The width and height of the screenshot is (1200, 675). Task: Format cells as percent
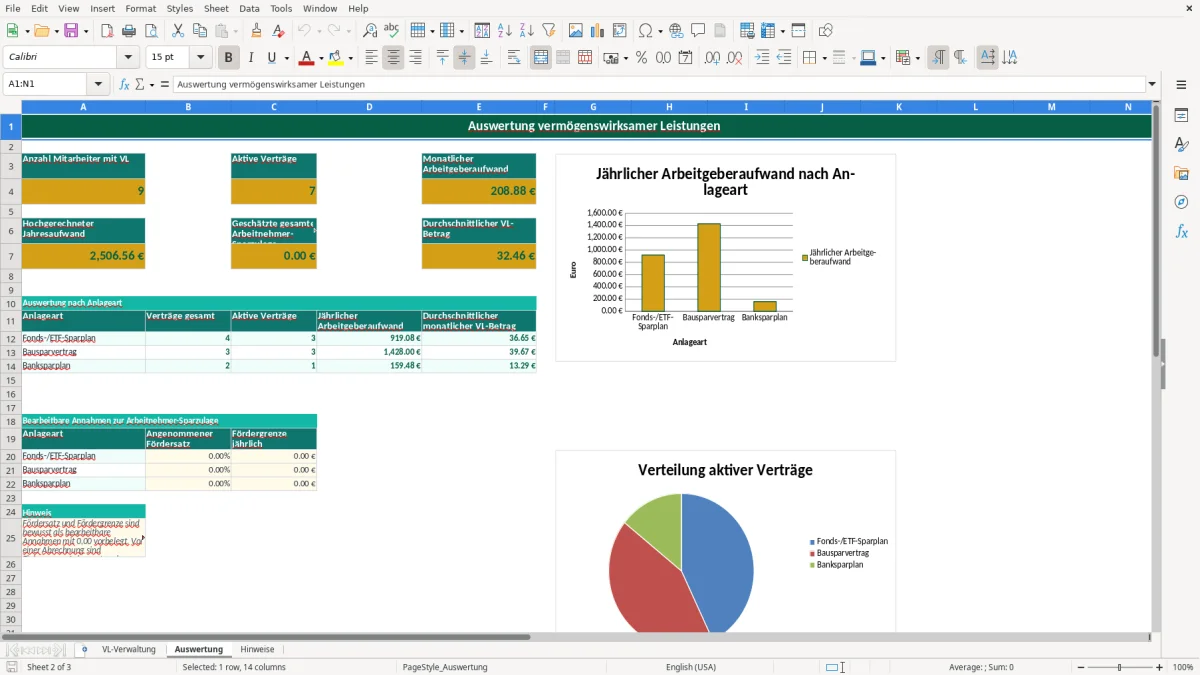pos(641,58)
